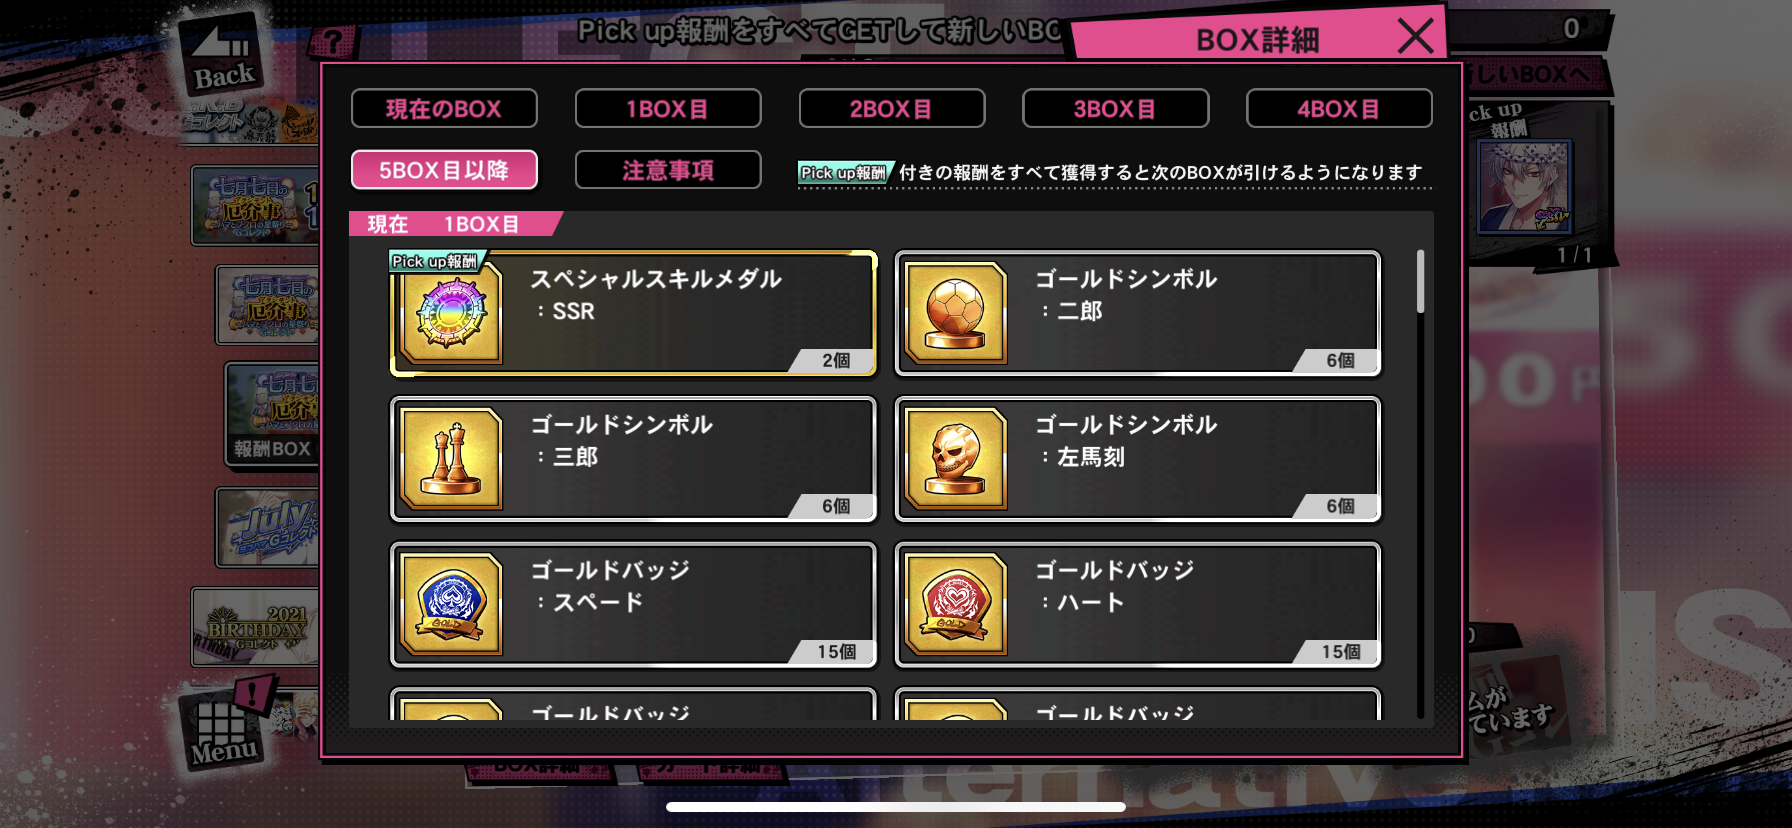
Task: Open the question mark help icon
Action: point(333,42)
